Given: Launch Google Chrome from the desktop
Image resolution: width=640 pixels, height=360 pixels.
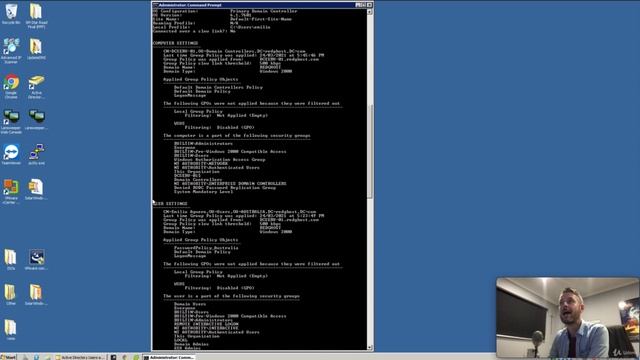Looking at the screenshot, I should tap(11, 86).
